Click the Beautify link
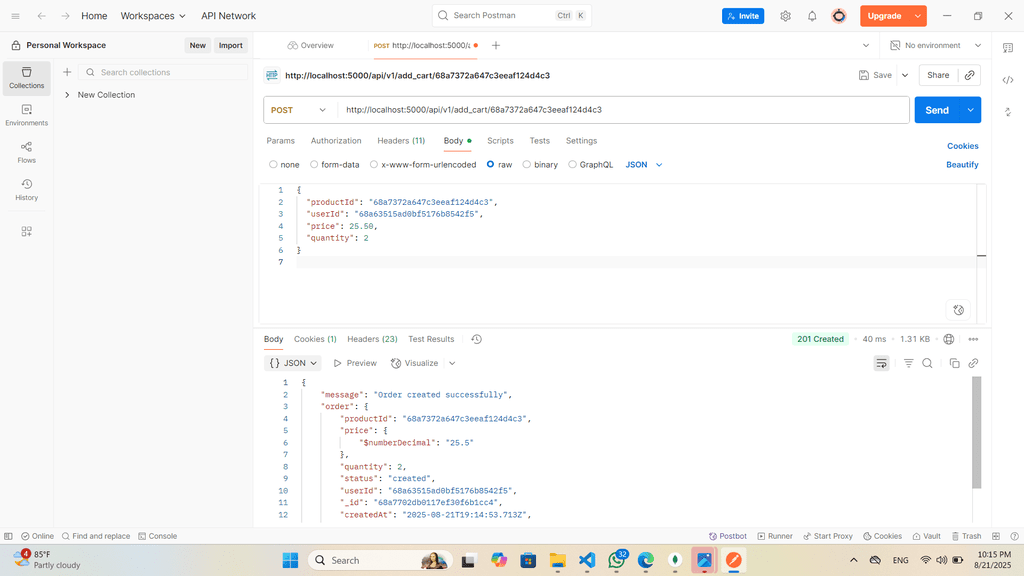Screen dimensions: 1024x576 962,165
